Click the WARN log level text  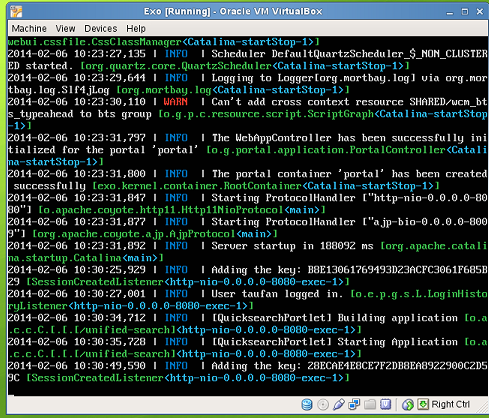pos(176,102)
